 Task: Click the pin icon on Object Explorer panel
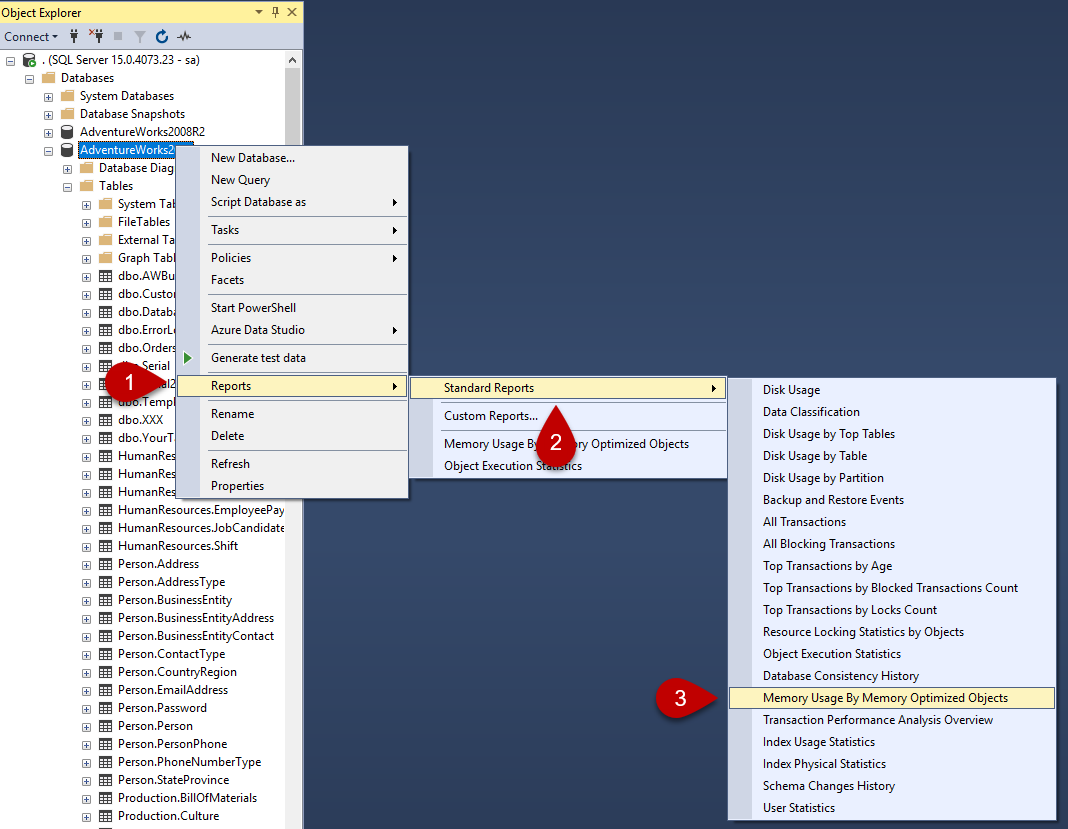point(275,12)
